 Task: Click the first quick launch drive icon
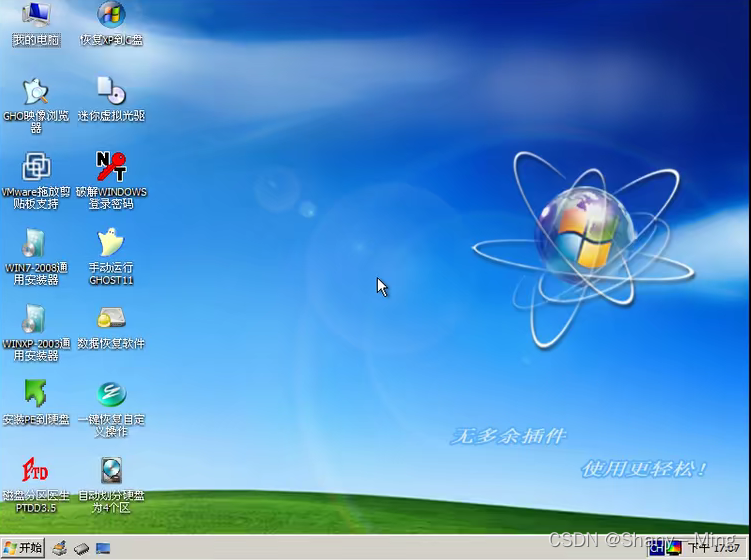(59, 548)
